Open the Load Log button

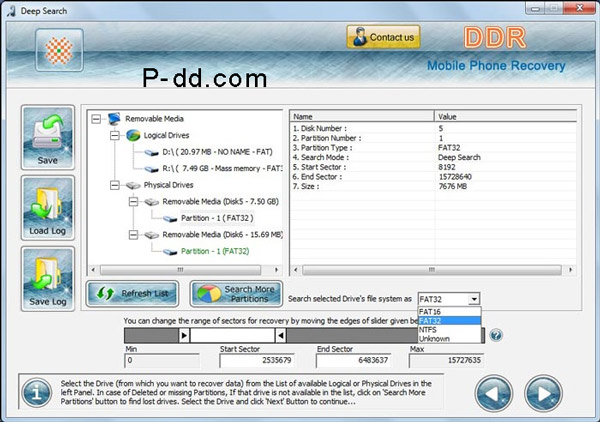(x=48, y=208)
